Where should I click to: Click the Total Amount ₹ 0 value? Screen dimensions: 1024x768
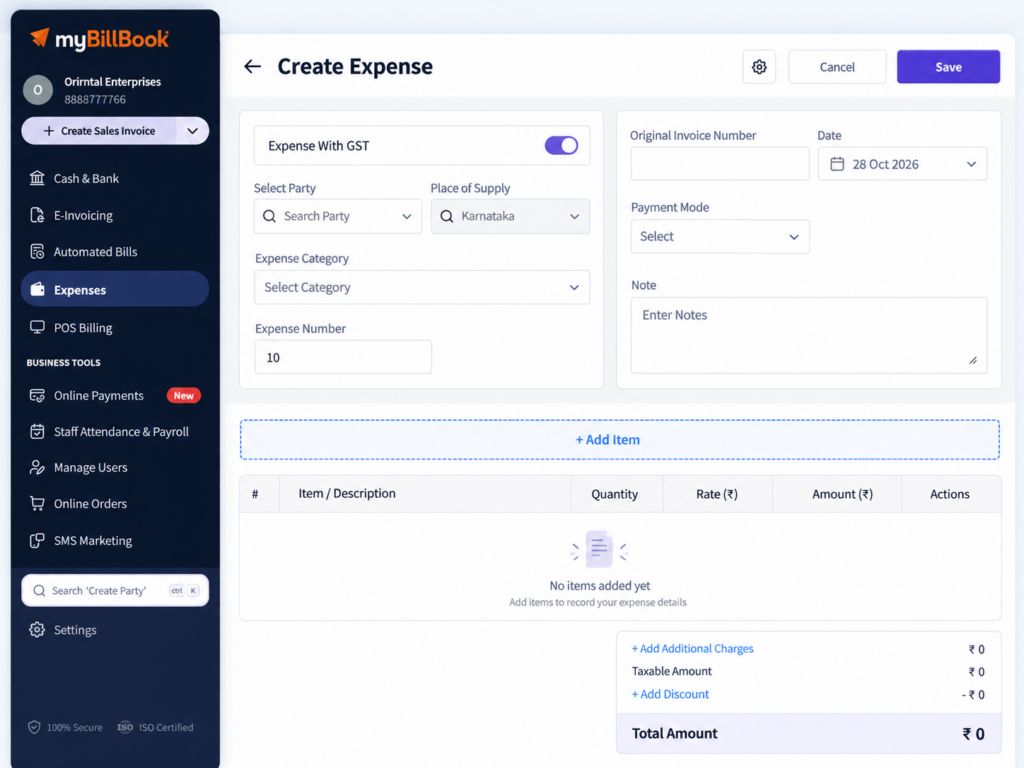[x=973, y=733]
